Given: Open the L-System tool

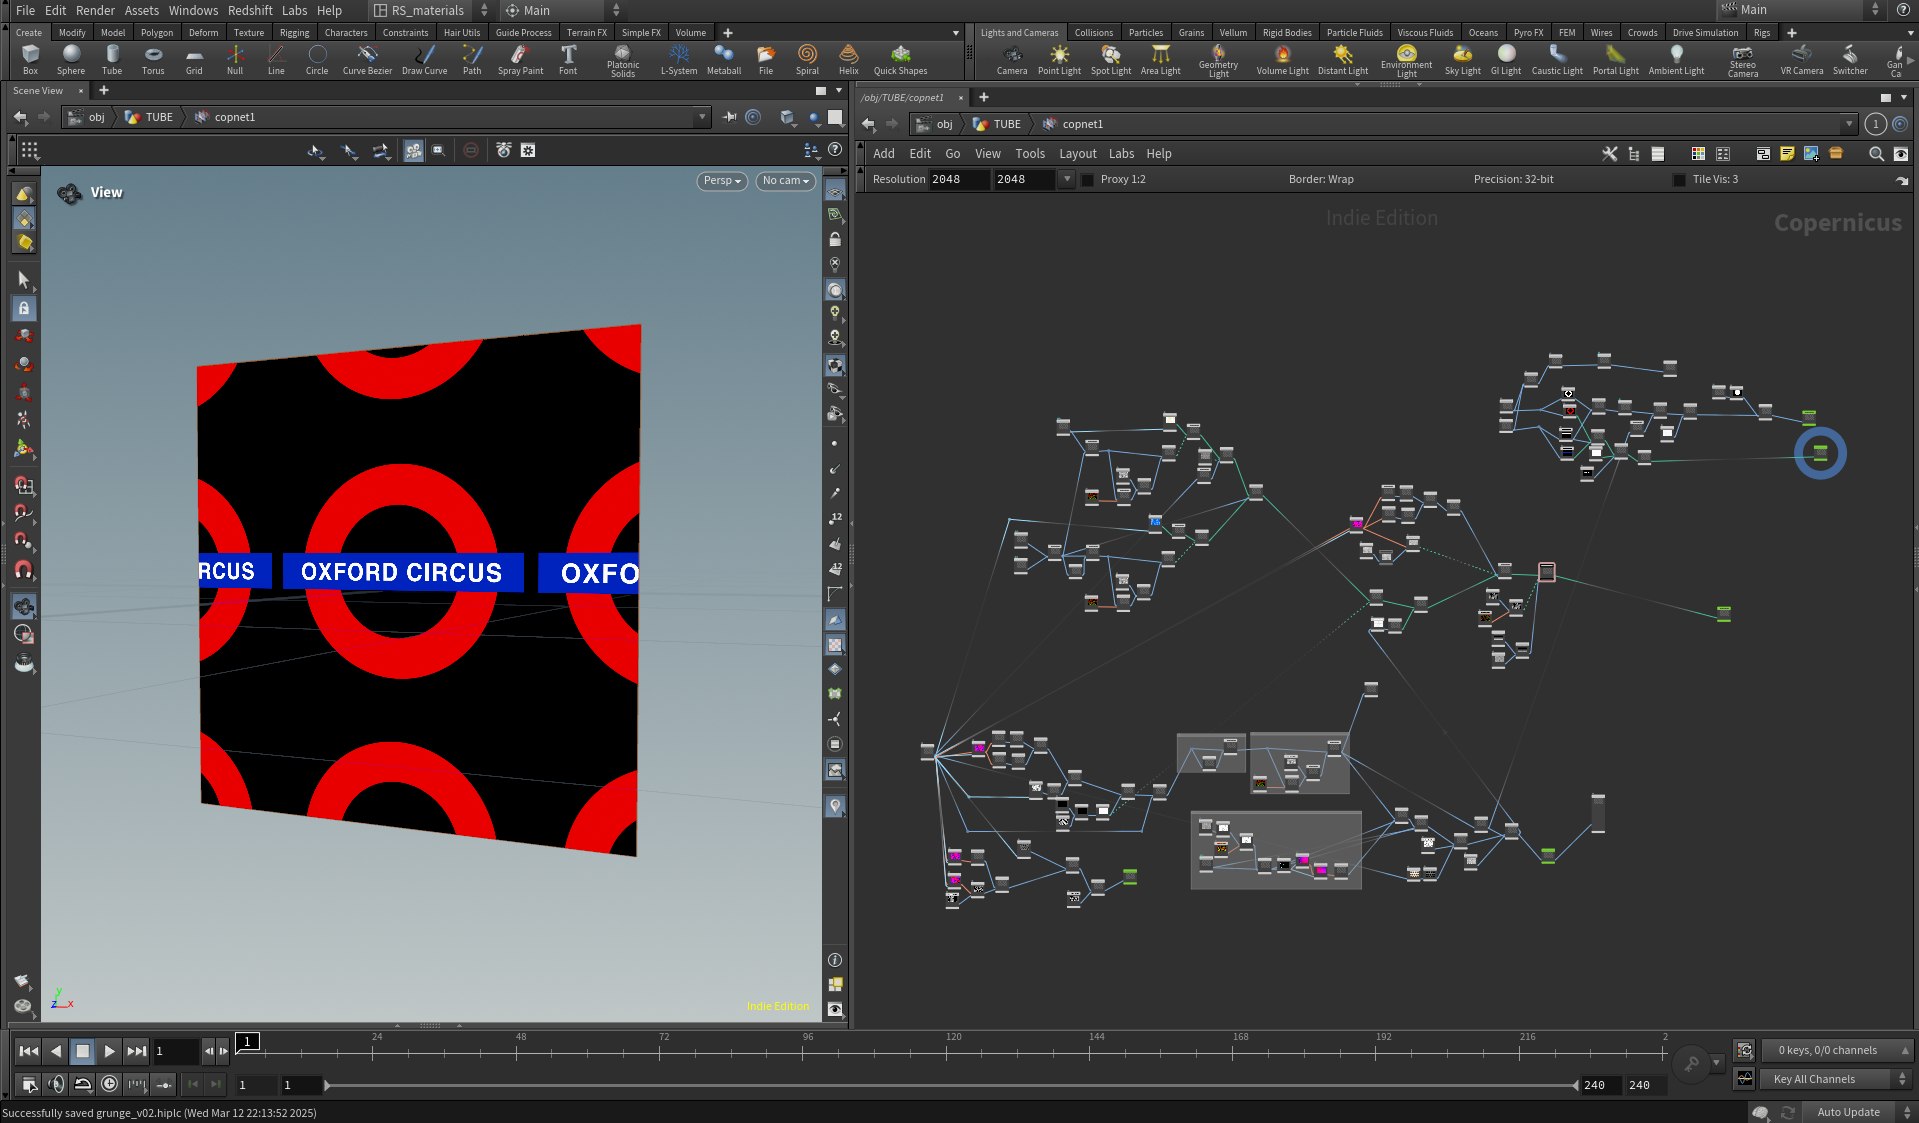Looking at the screenshot, I should tap(679, 60).
